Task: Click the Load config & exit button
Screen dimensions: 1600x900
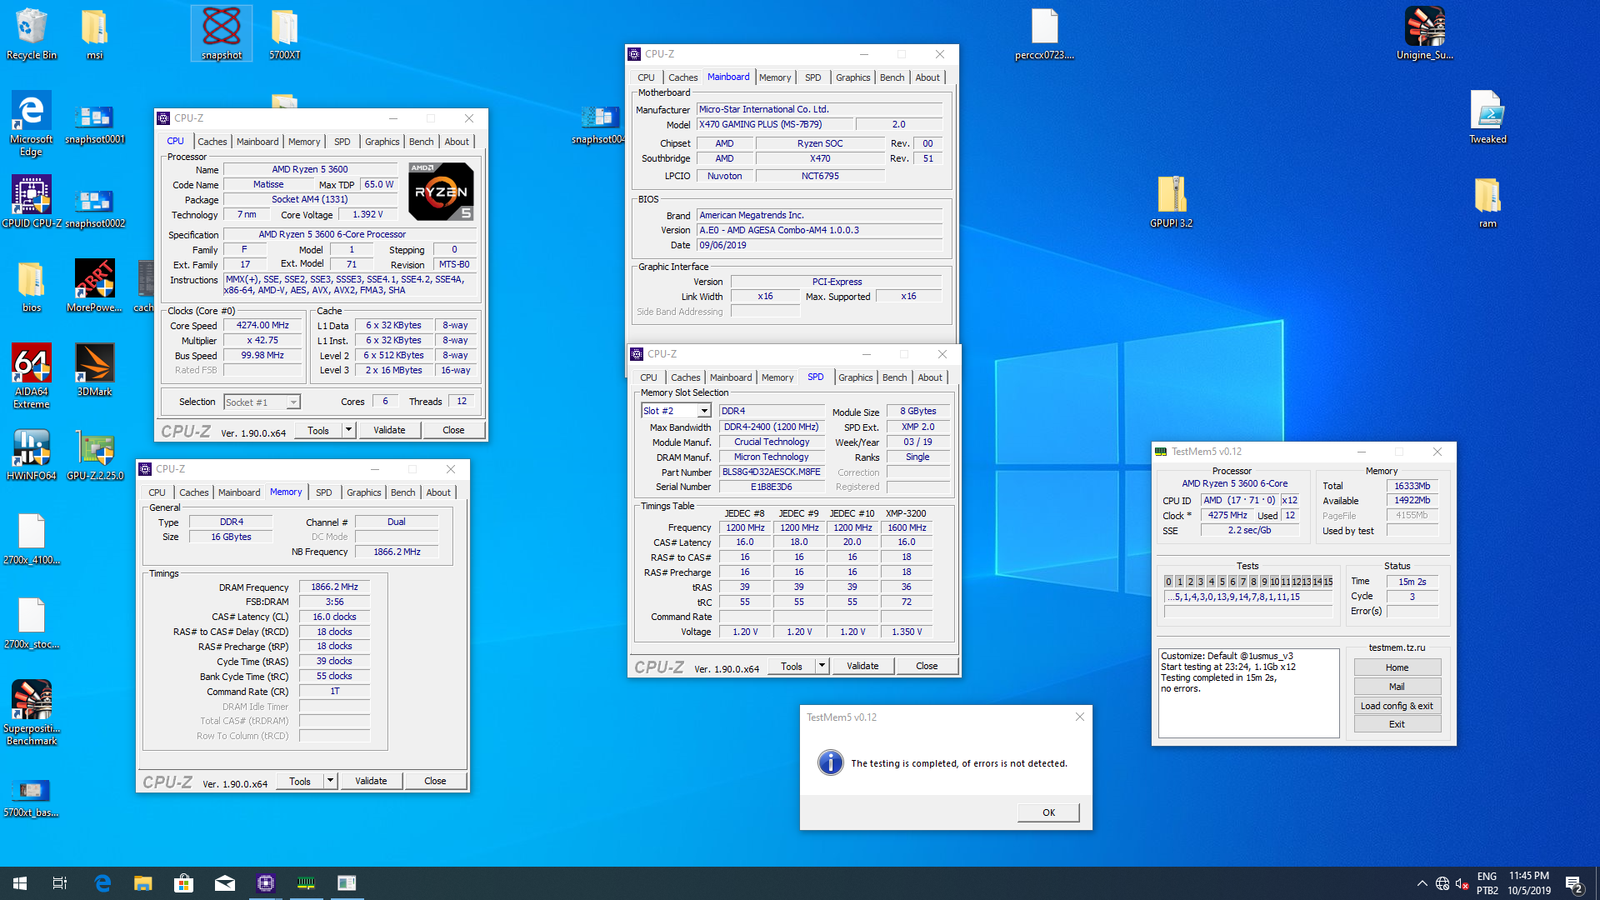Action: pyautogui.click(x=1397, y=706)
